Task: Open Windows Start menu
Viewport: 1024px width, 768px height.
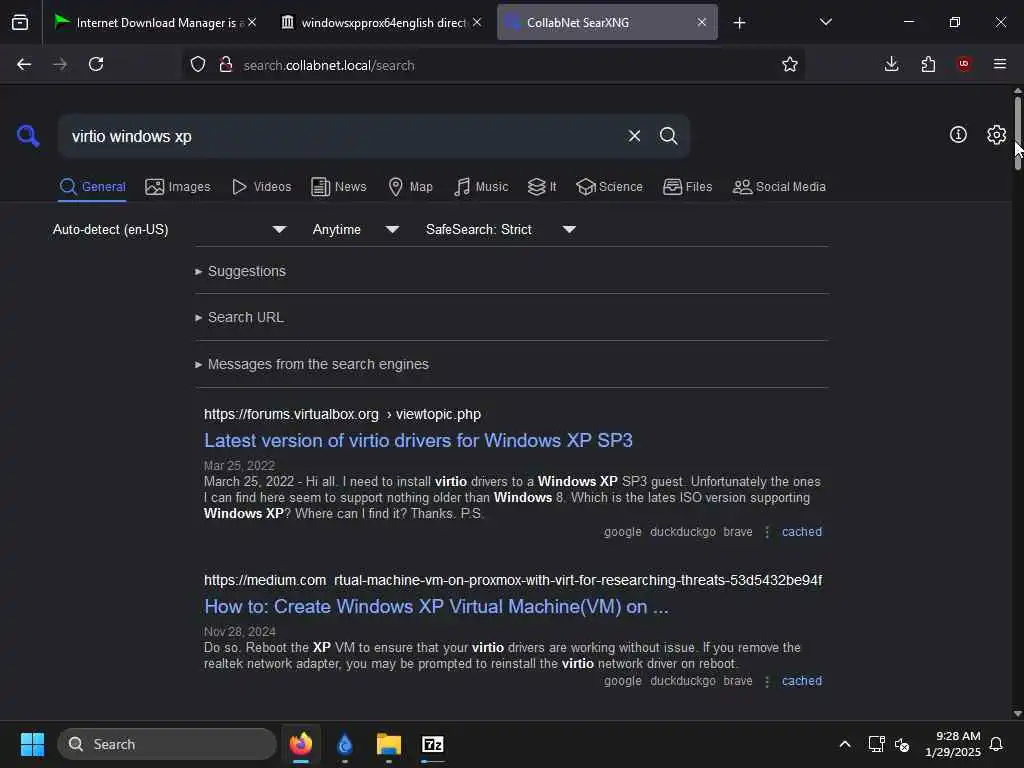Action: coord(32,744)
